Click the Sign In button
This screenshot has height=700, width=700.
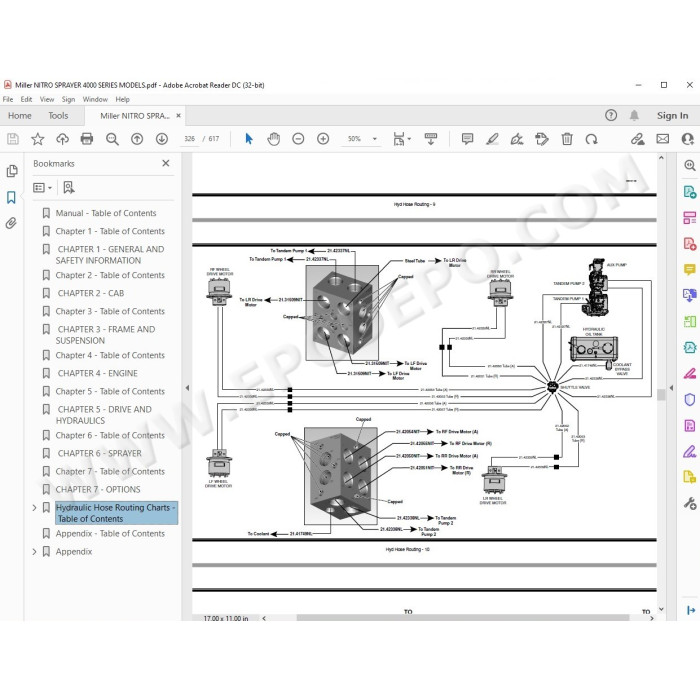click(672, 116)
